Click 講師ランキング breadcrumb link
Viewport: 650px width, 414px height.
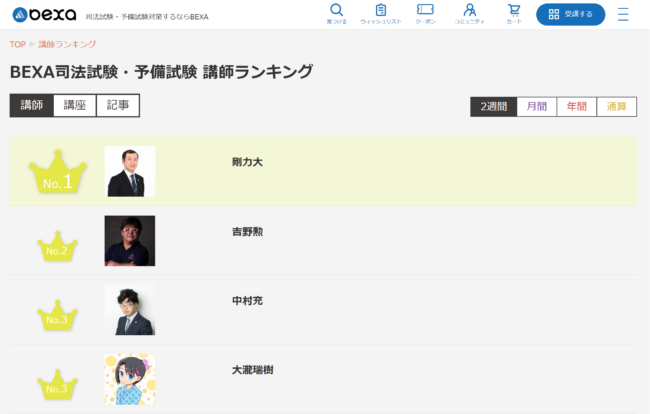tap(67, 44)
